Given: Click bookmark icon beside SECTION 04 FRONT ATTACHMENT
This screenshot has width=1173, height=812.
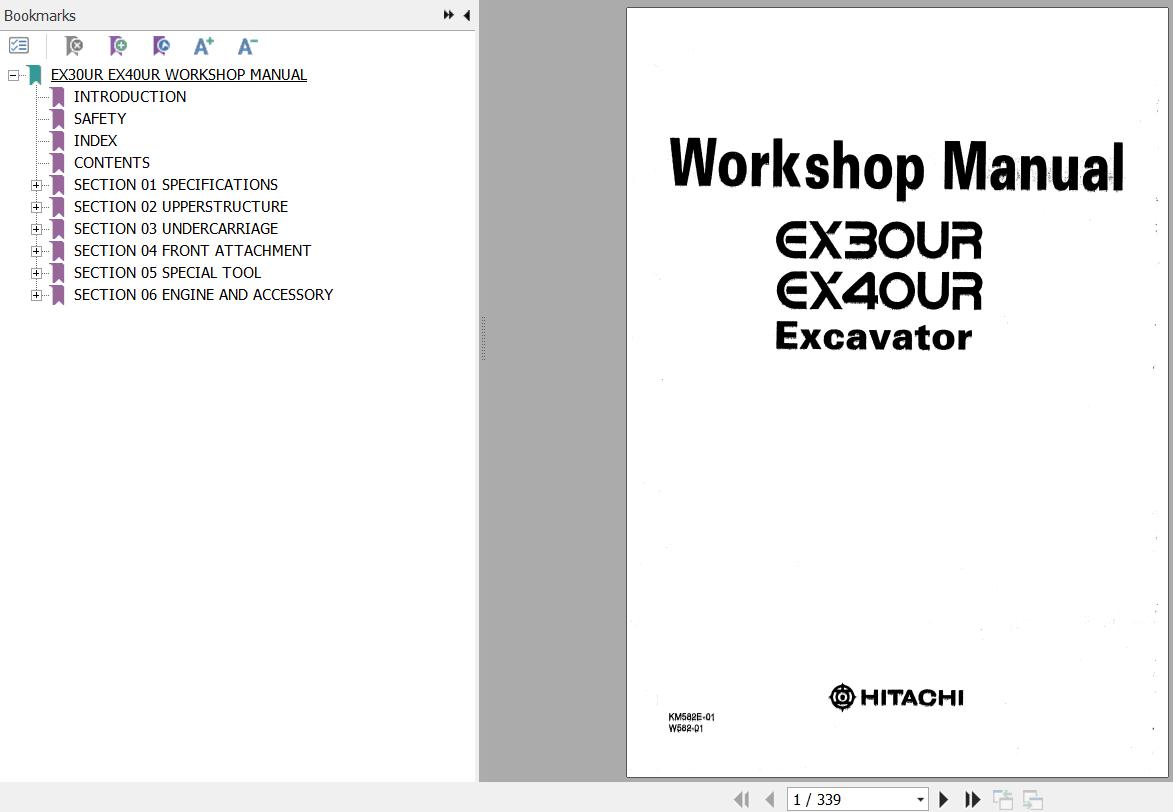Looking at the screenshot, I should point(58,251).
